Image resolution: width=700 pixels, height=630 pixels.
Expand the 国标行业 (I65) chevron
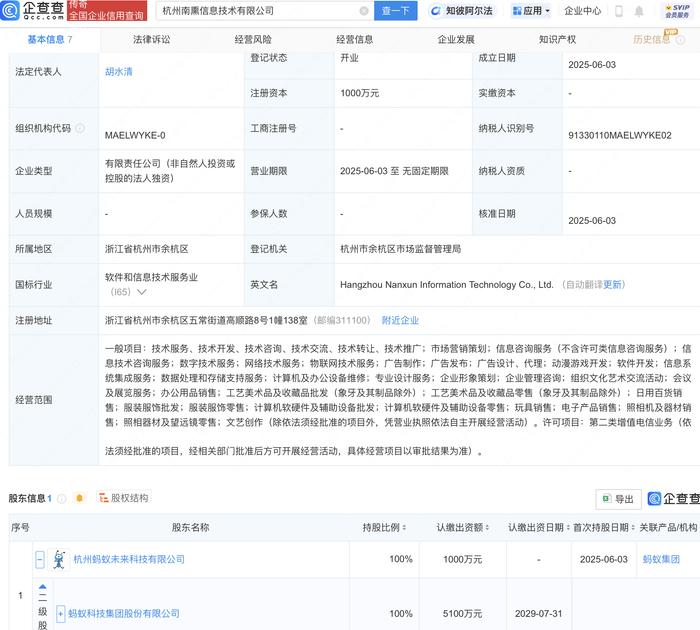[142, 292]
